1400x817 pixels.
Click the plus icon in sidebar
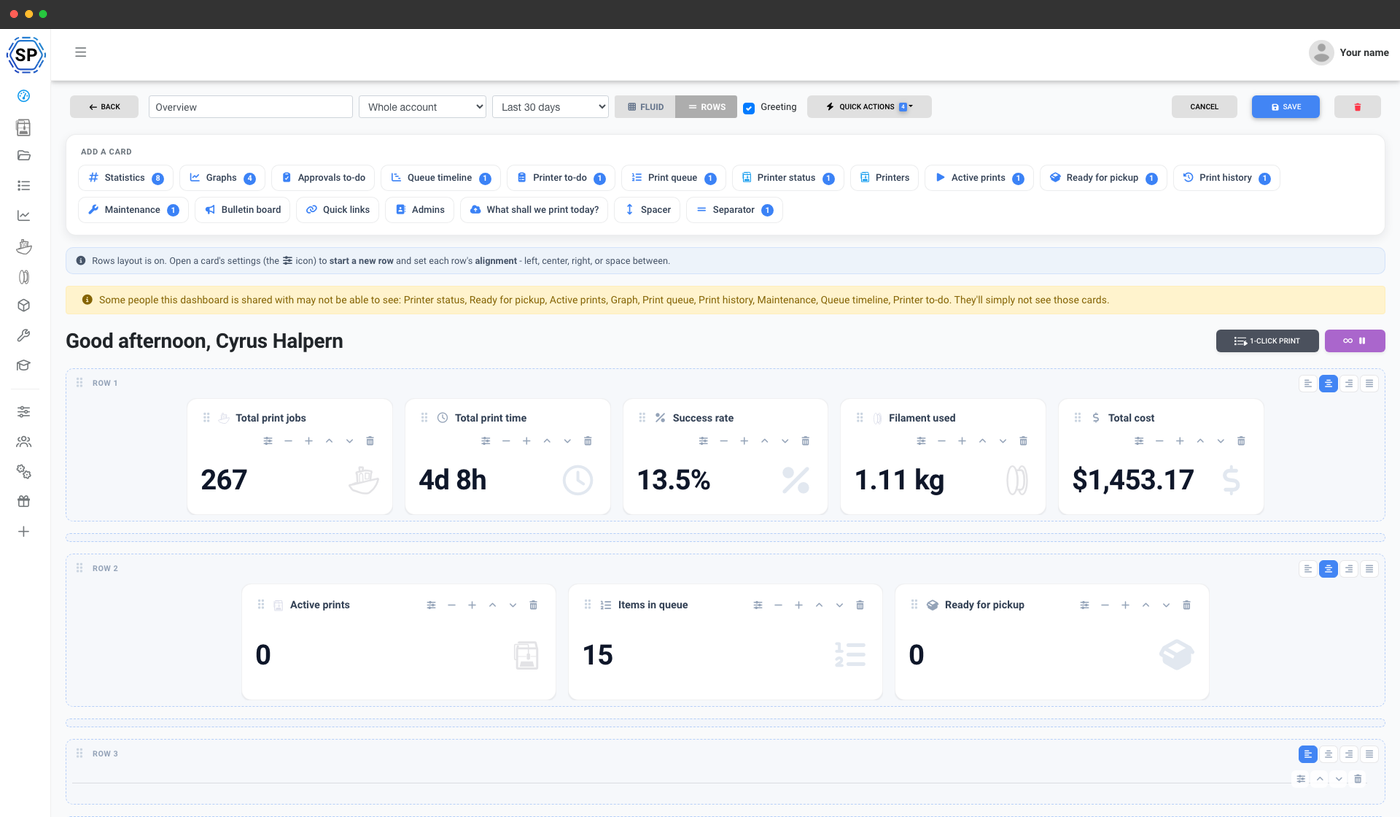point(24,531)
